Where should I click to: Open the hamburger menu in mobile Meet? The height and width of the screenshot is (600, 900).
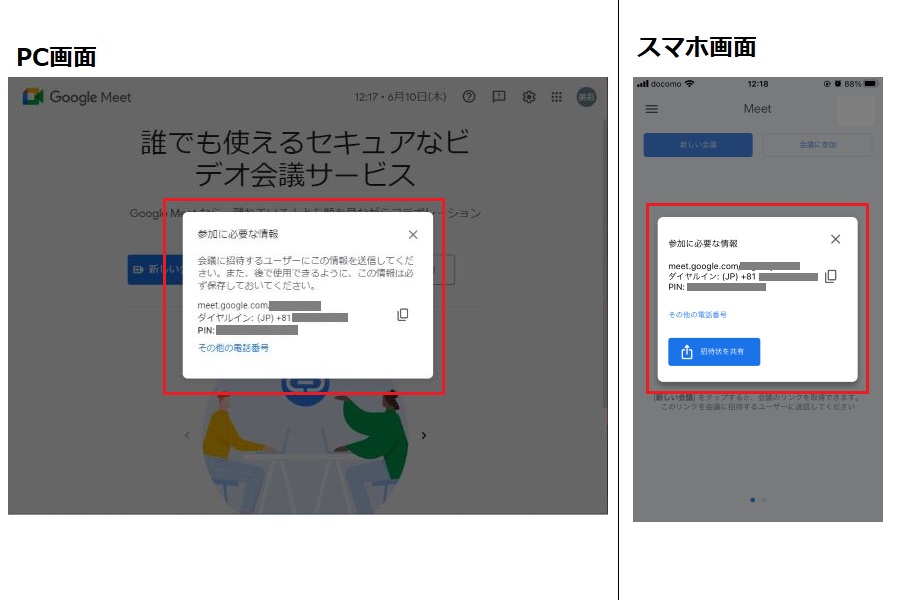pos(652,109)
